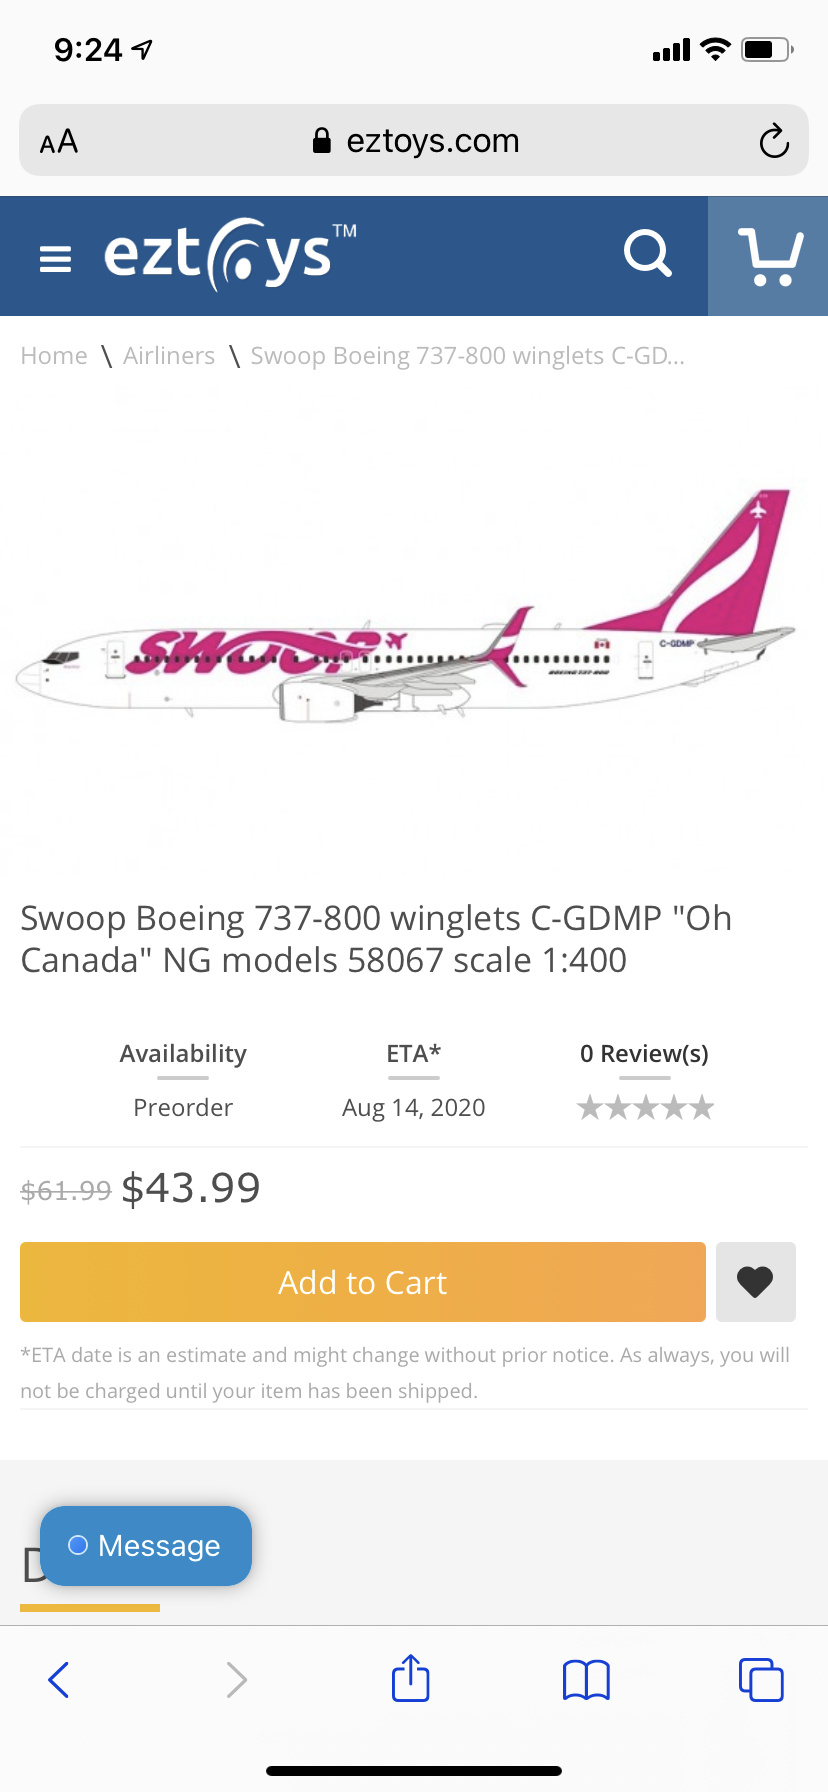828x1792 pixels.
Task: Show open Safari tabs
Action: tap(761, 1680)
